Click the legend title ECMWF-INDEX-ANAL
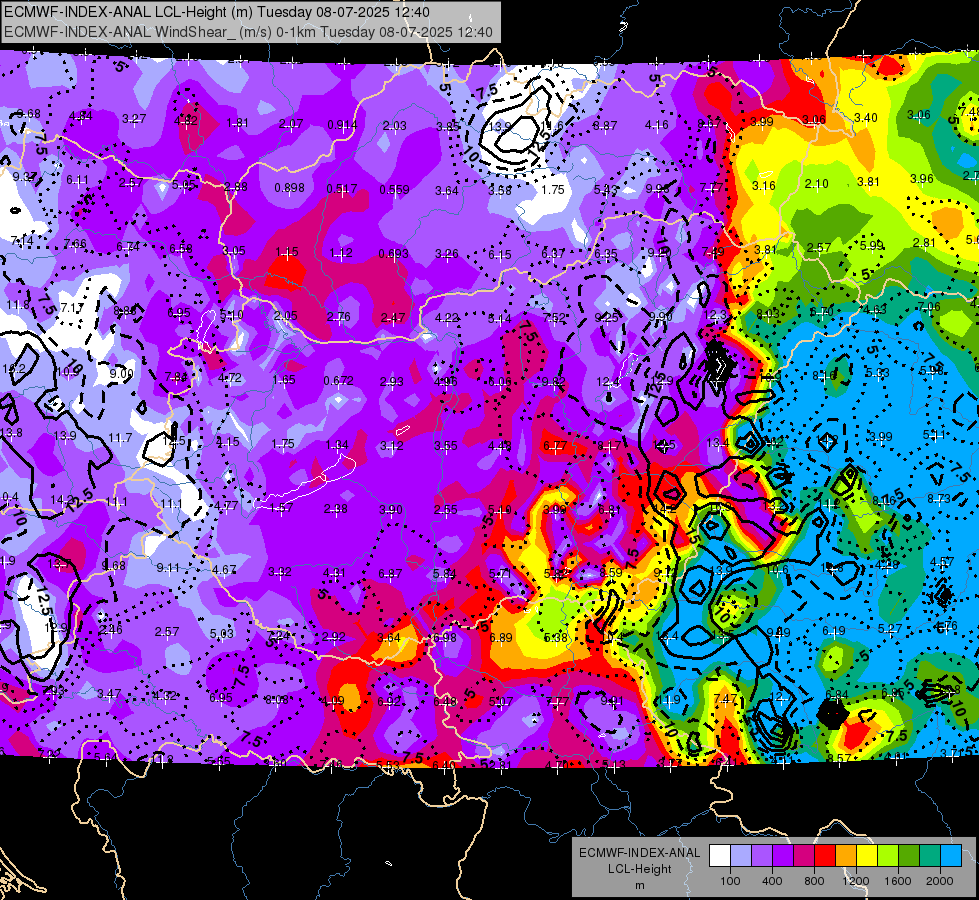The height and width of the screenshot is (900, 979). pos(640,853)
